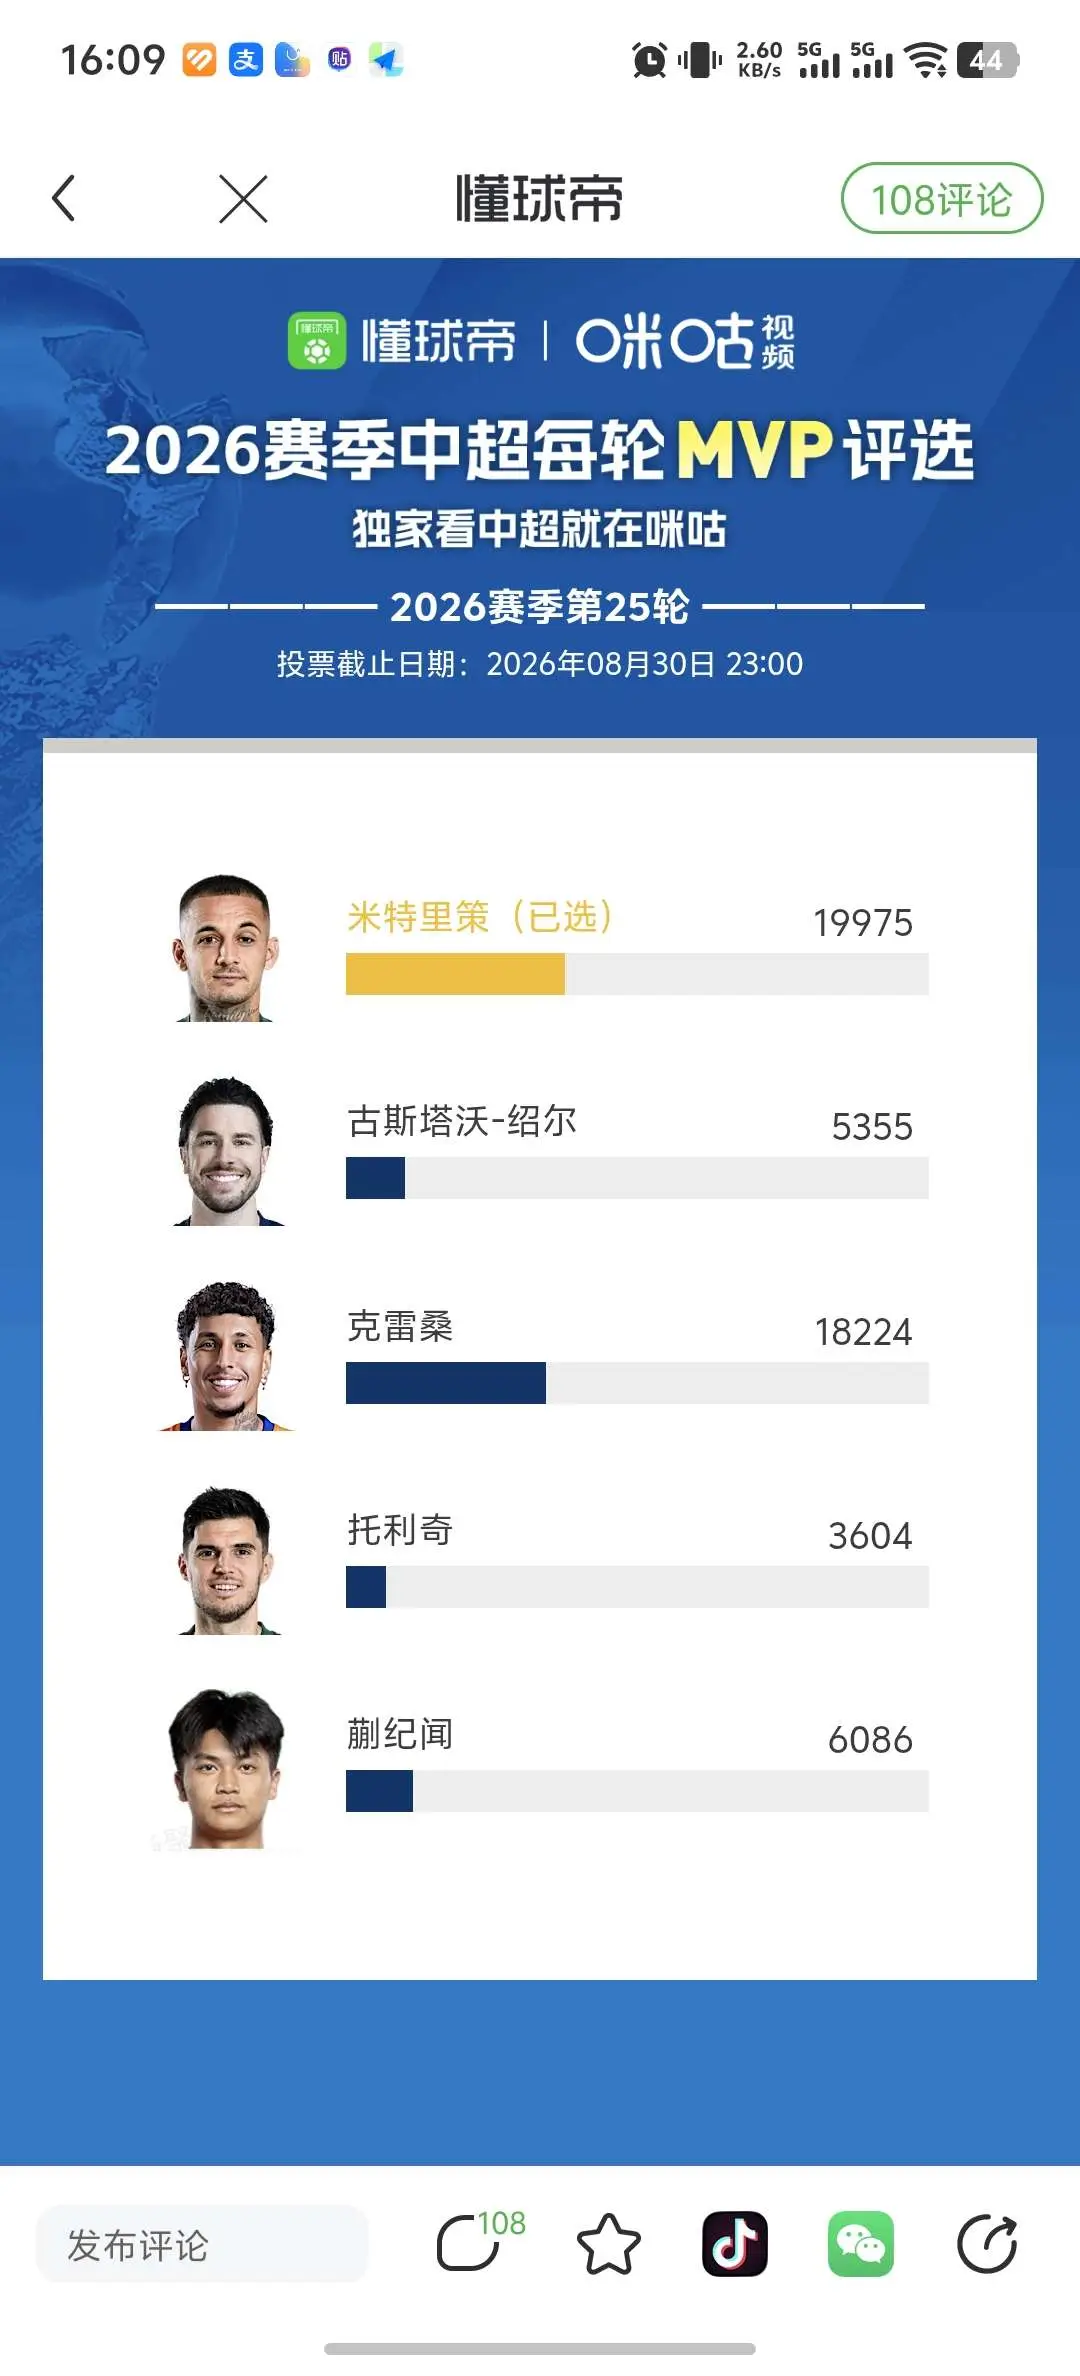This screenshot has width=1080, height=2376.
Task: Focus the 发布评论 comment input field
Action: click(202, 2244)
